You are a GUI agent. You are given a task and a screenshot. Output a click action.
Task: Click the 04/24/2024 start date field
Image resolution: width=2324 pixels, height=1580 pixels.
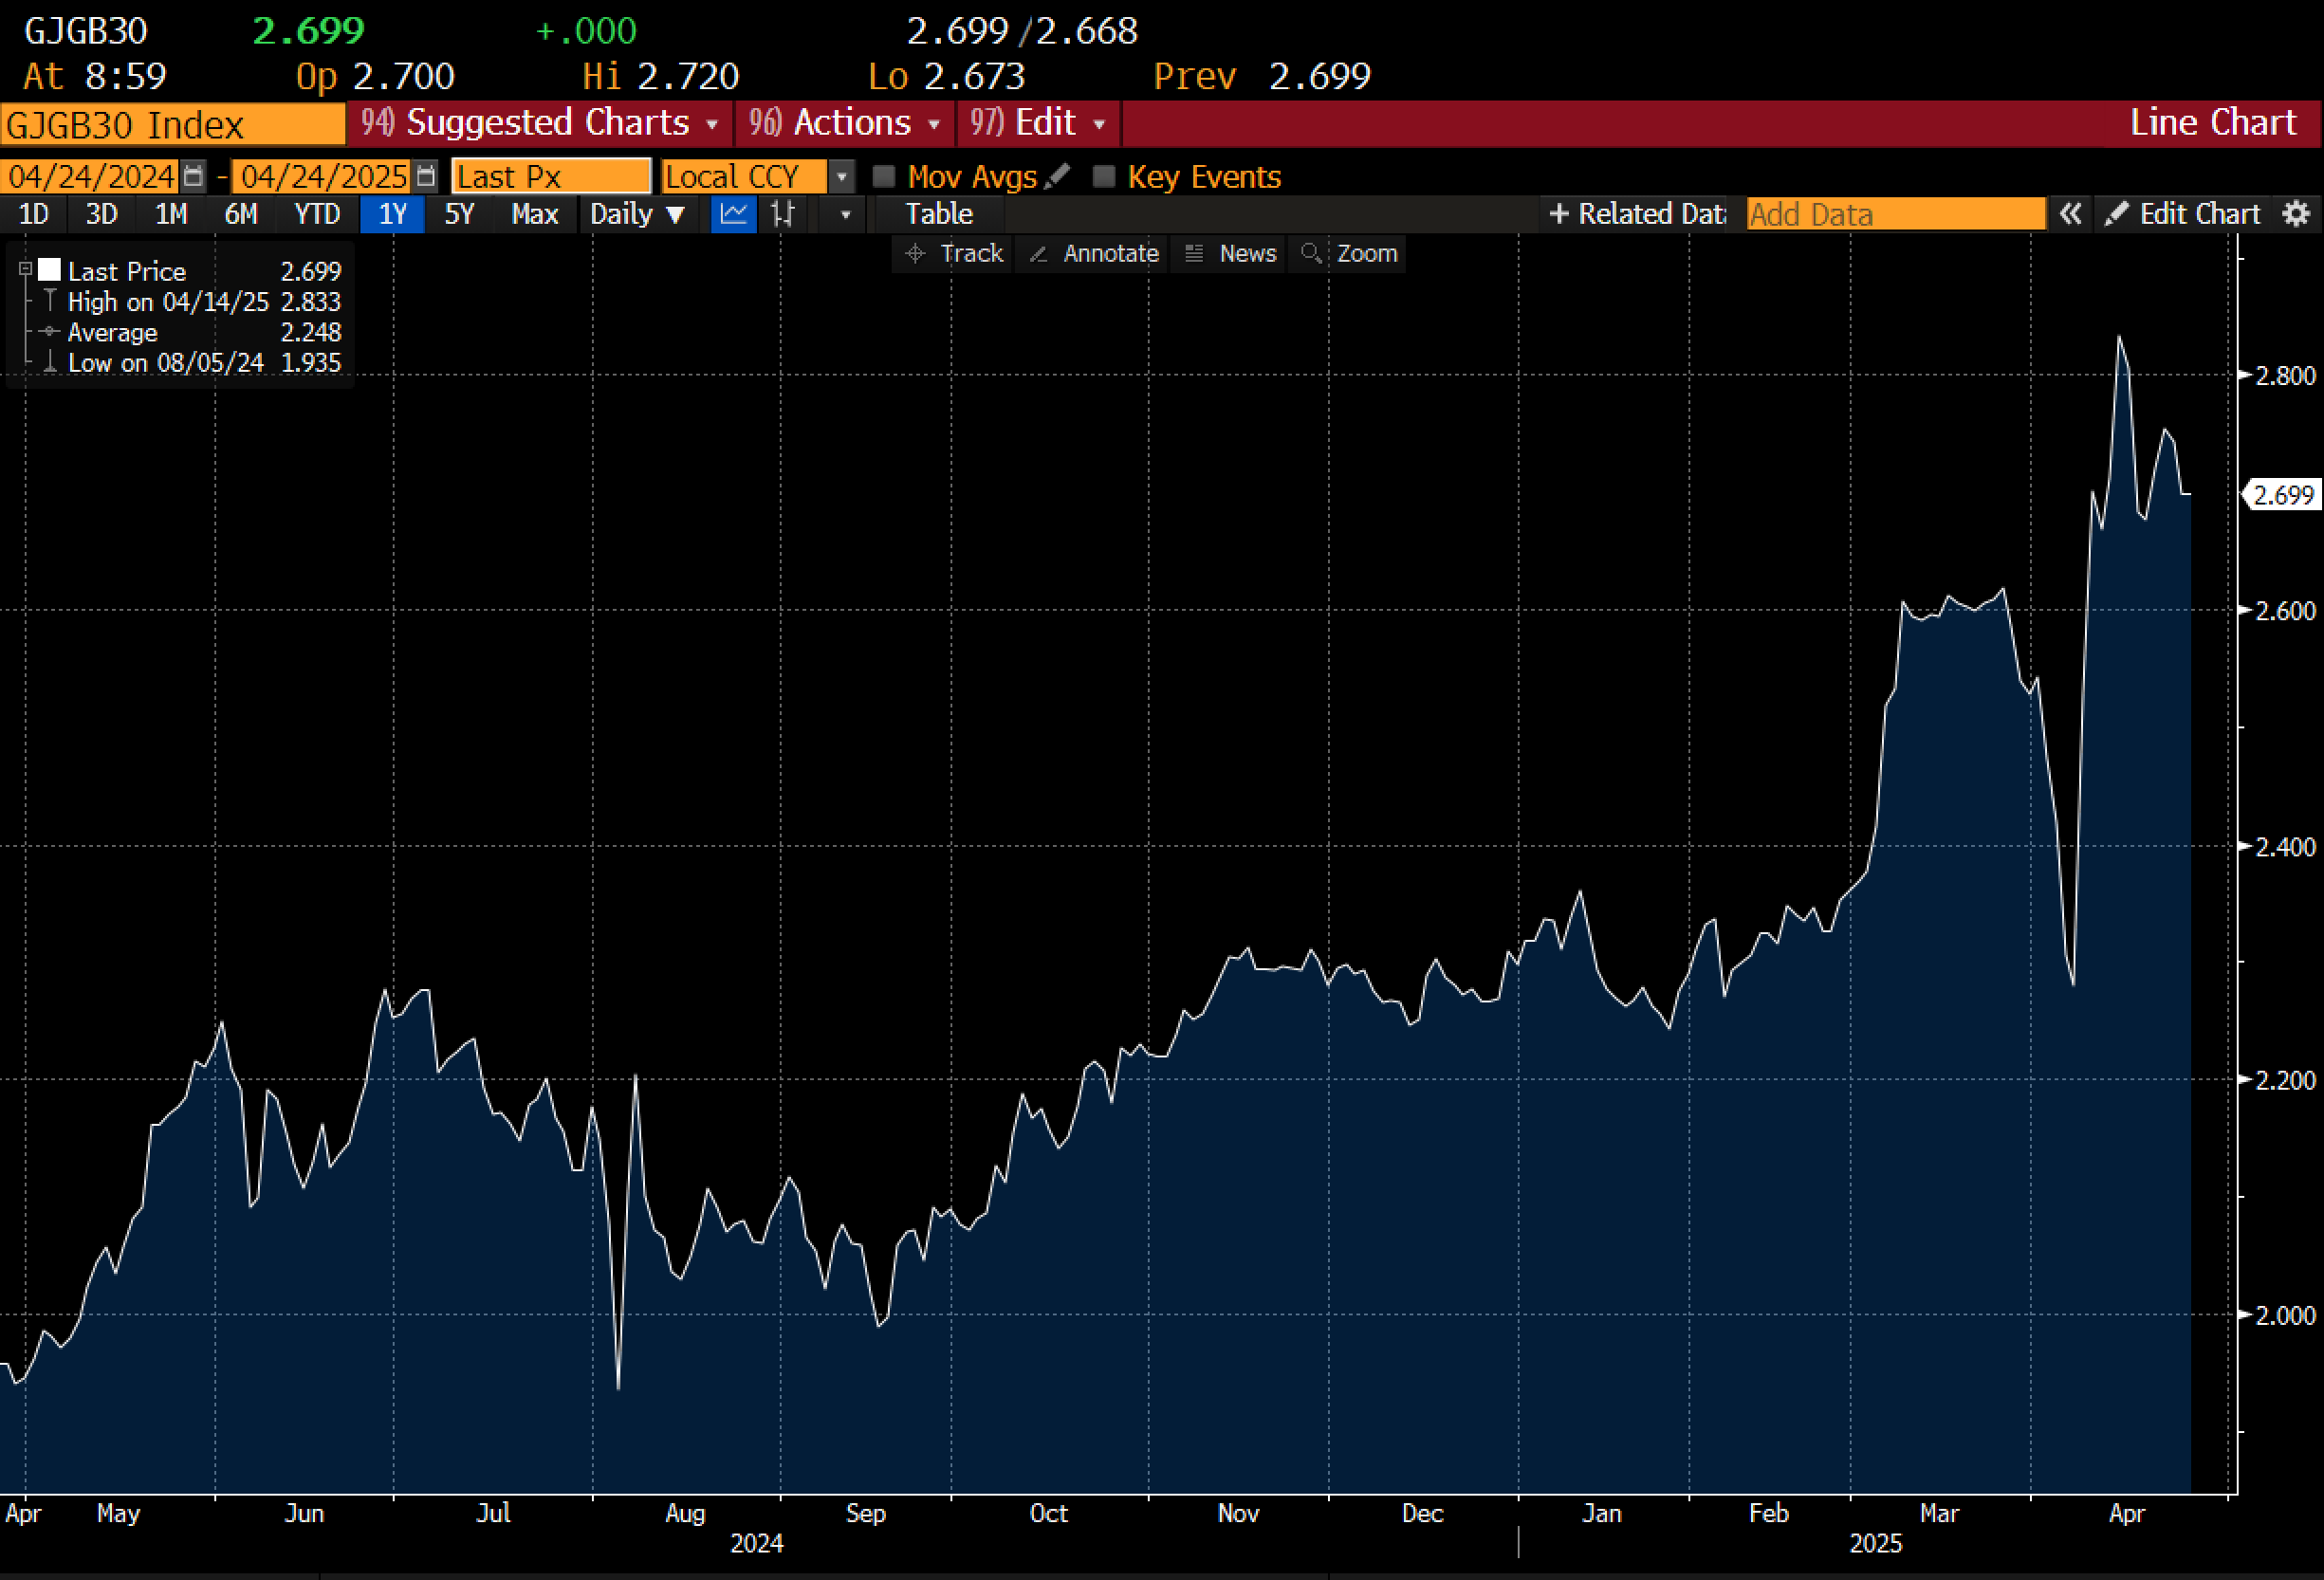tap(90, 176)
